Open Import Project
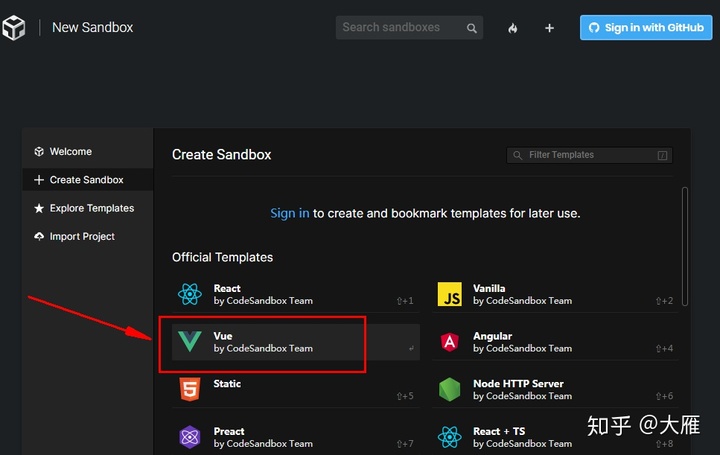This screenshot has height=455, width=720. tap(88, 236)
